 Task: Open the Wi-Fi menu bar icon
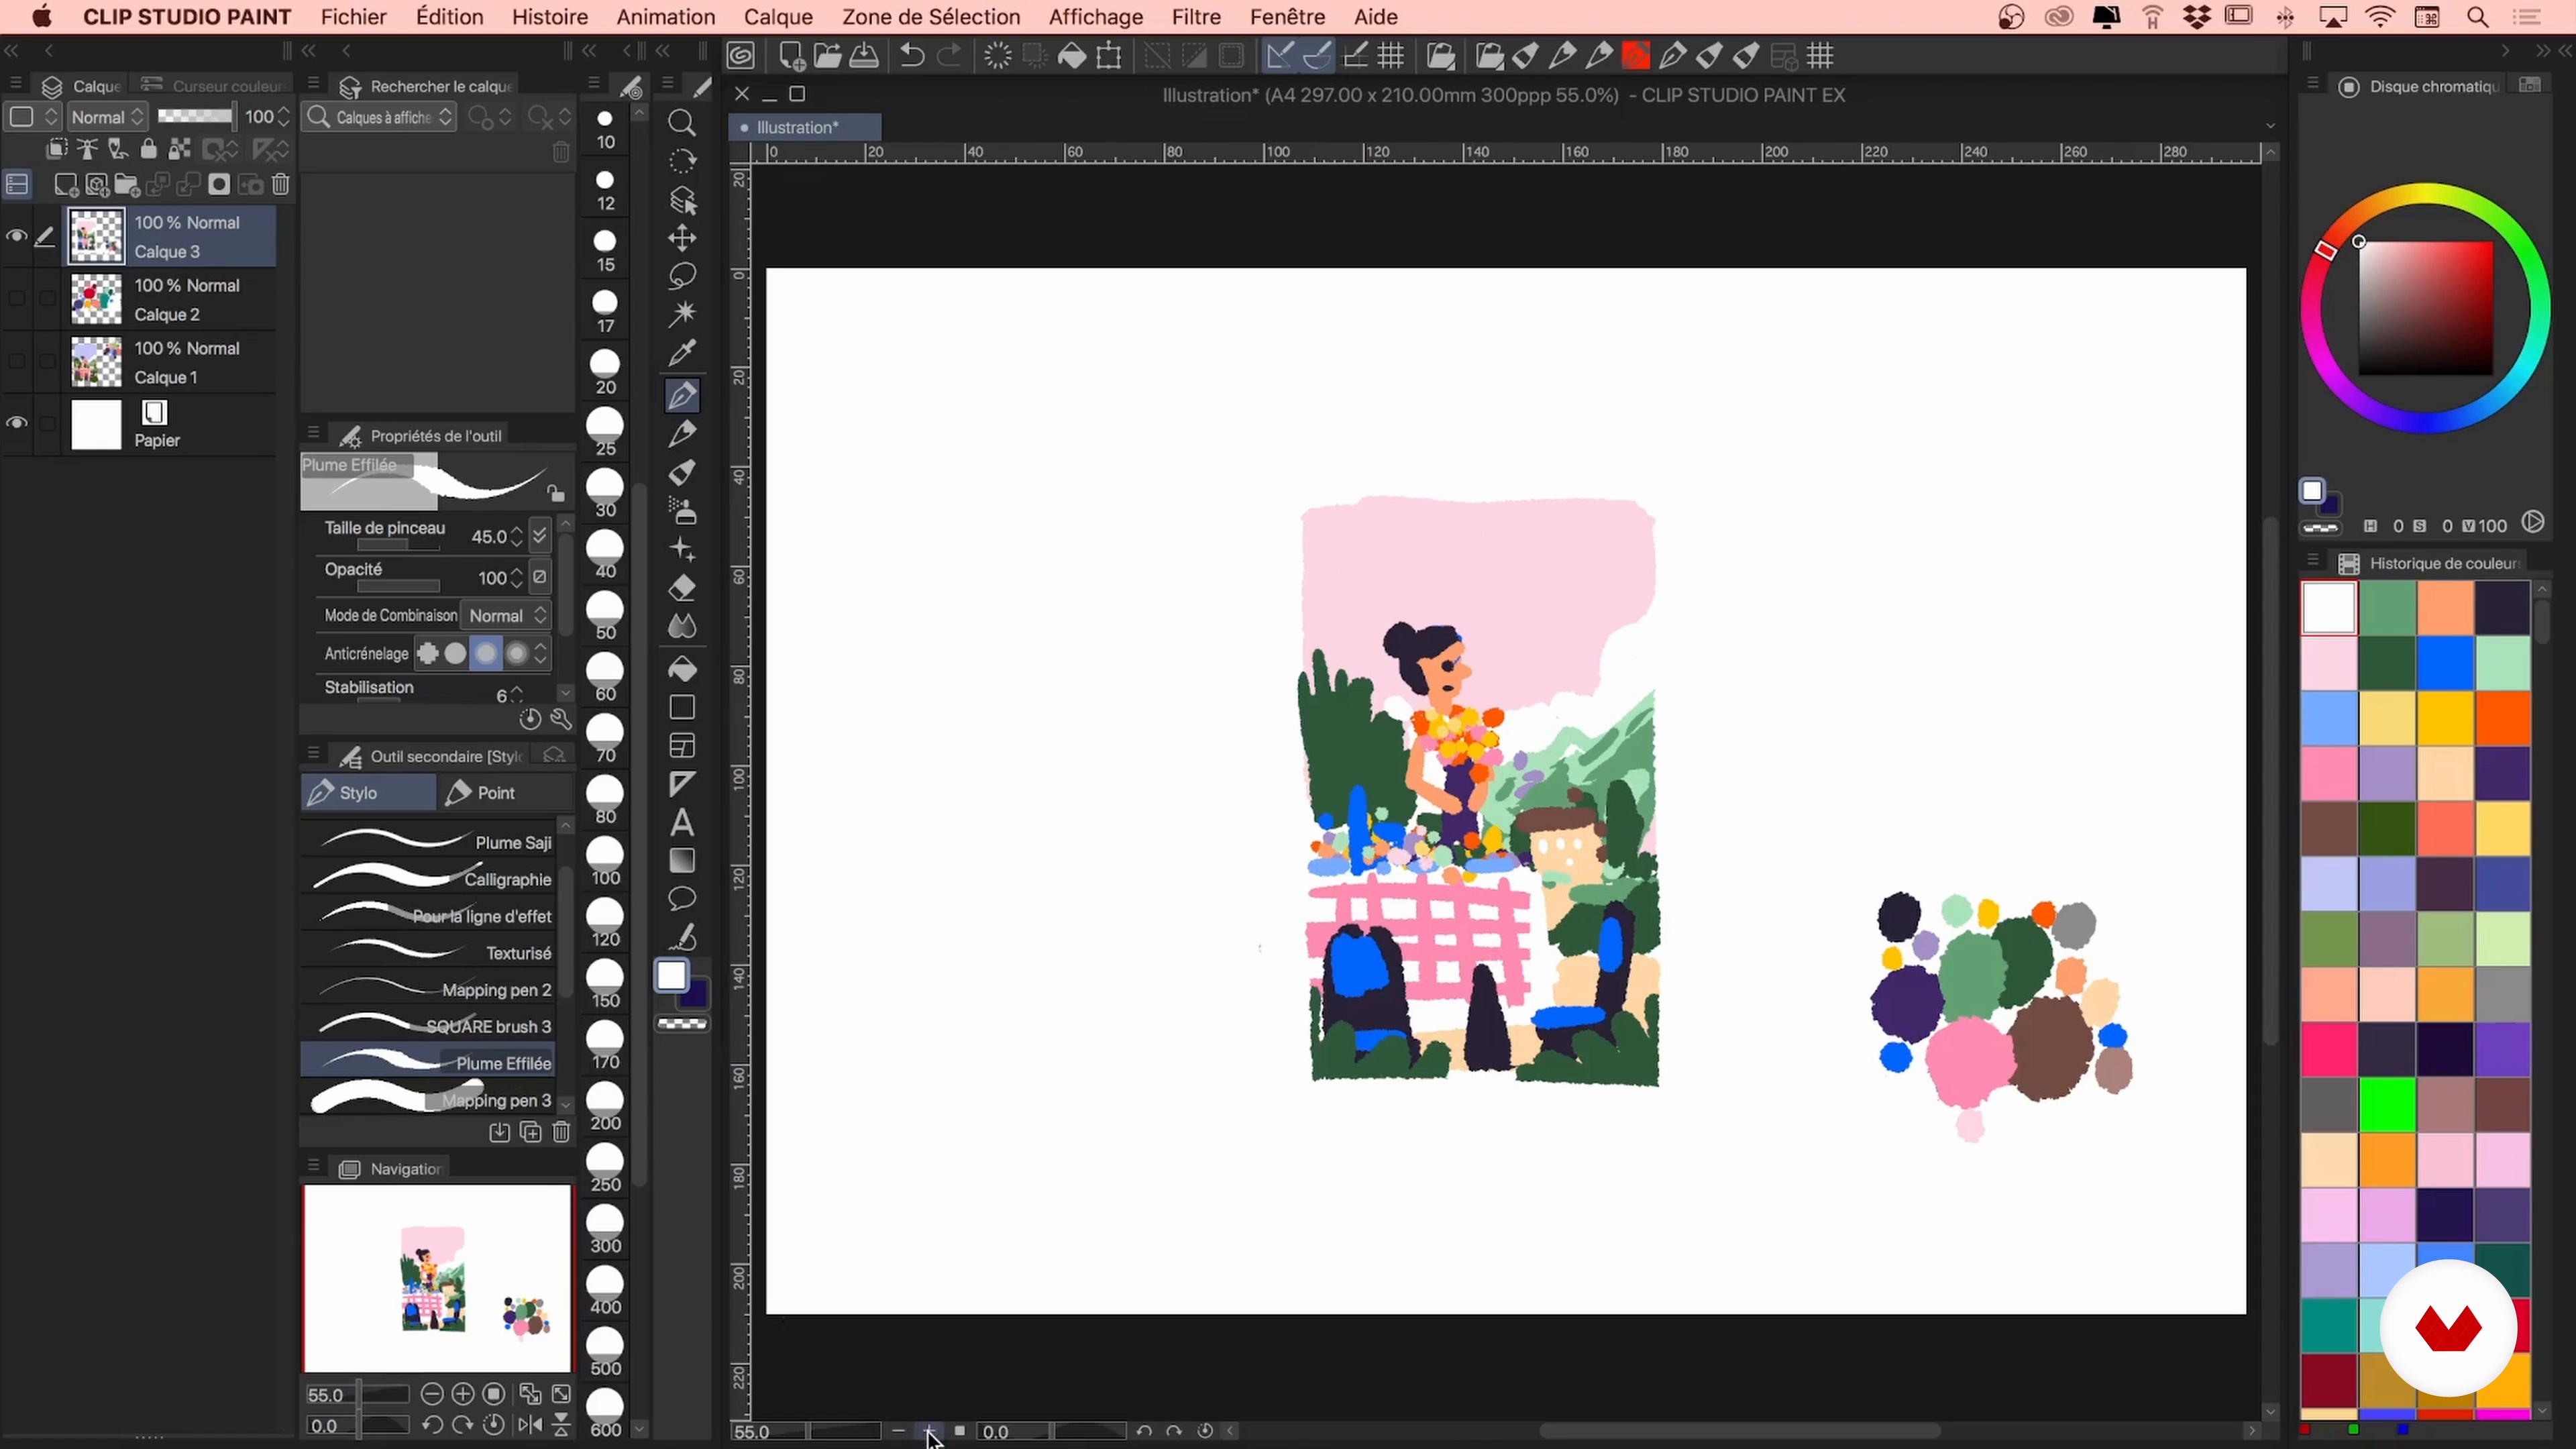point(2381,17)
